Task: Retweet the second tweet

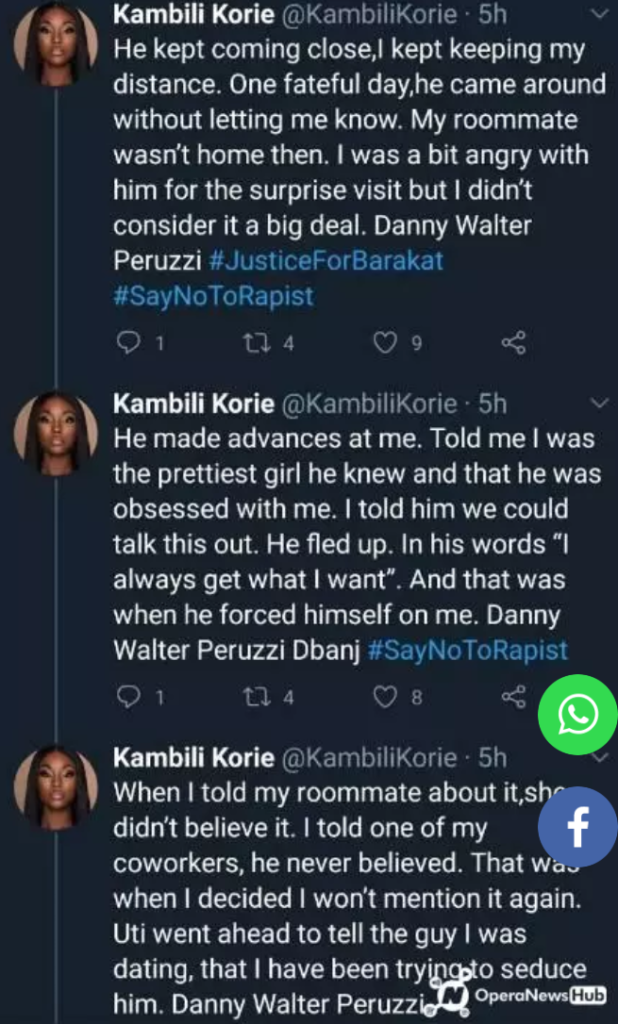Action: [257, 697]
